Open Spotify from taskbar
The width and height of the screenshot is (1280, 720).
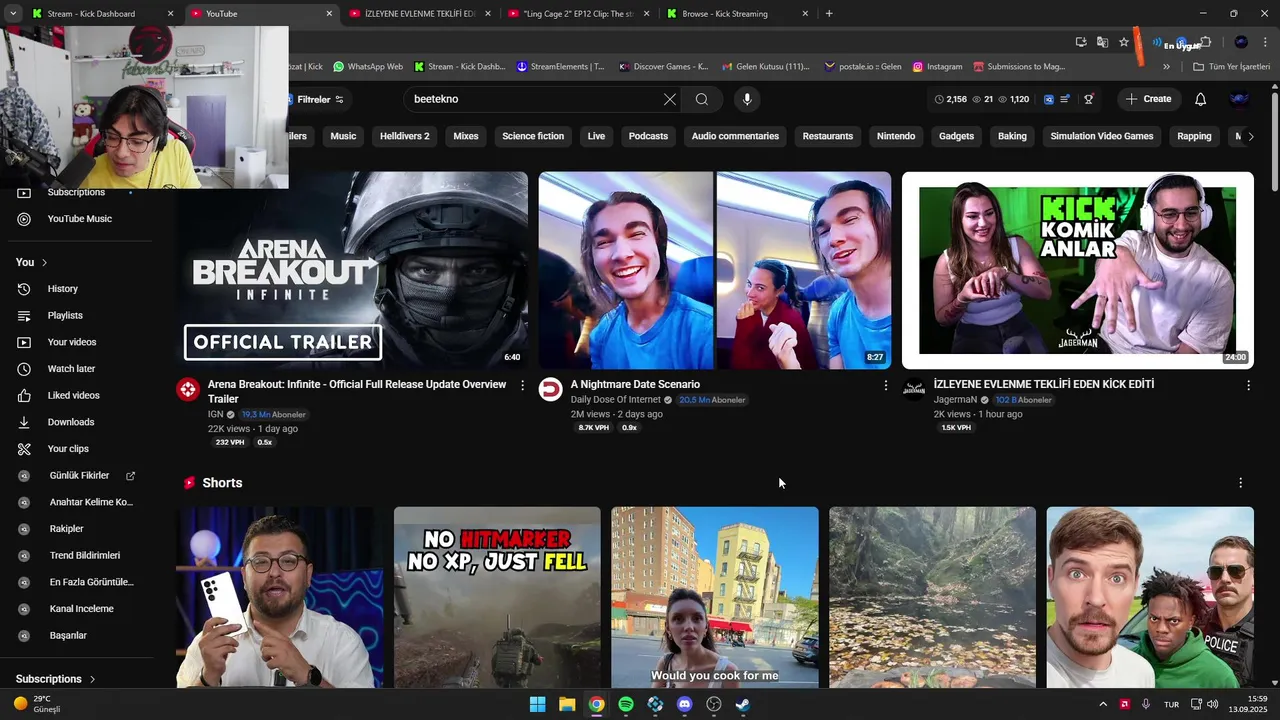(x=626, y=704)
